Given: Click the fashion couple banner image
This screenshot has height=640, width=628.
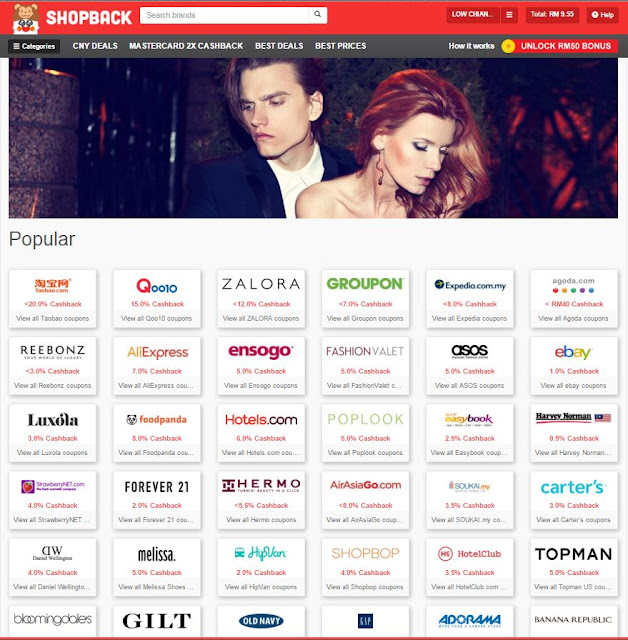Looking at the screenshot, I should click(313, 138).
